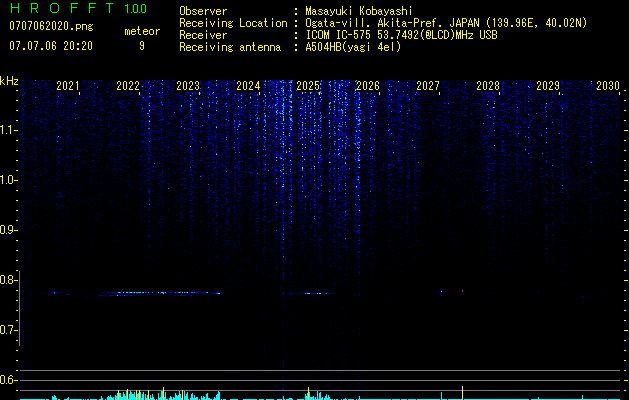Click the 2026 time marker

pos(368,86)
